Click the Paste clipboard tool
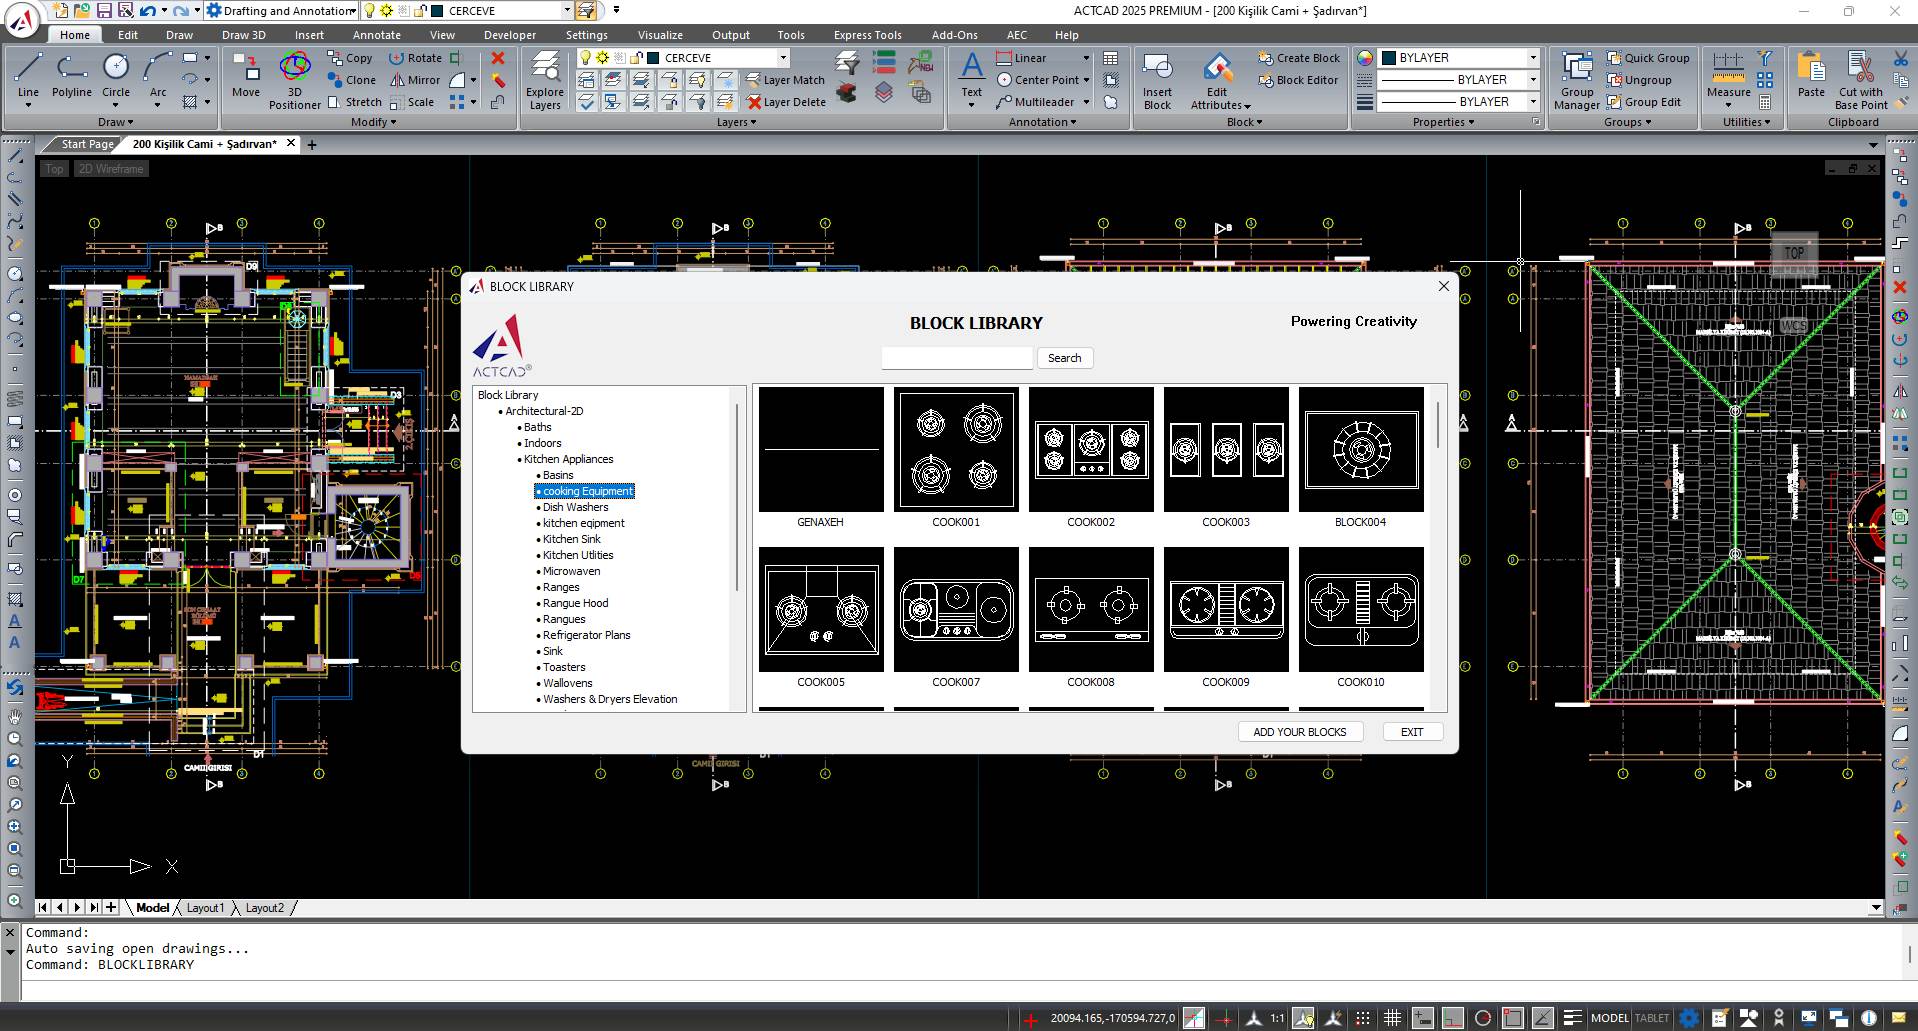This screenshot has height=1031, width=1918. click(1811, 76)
